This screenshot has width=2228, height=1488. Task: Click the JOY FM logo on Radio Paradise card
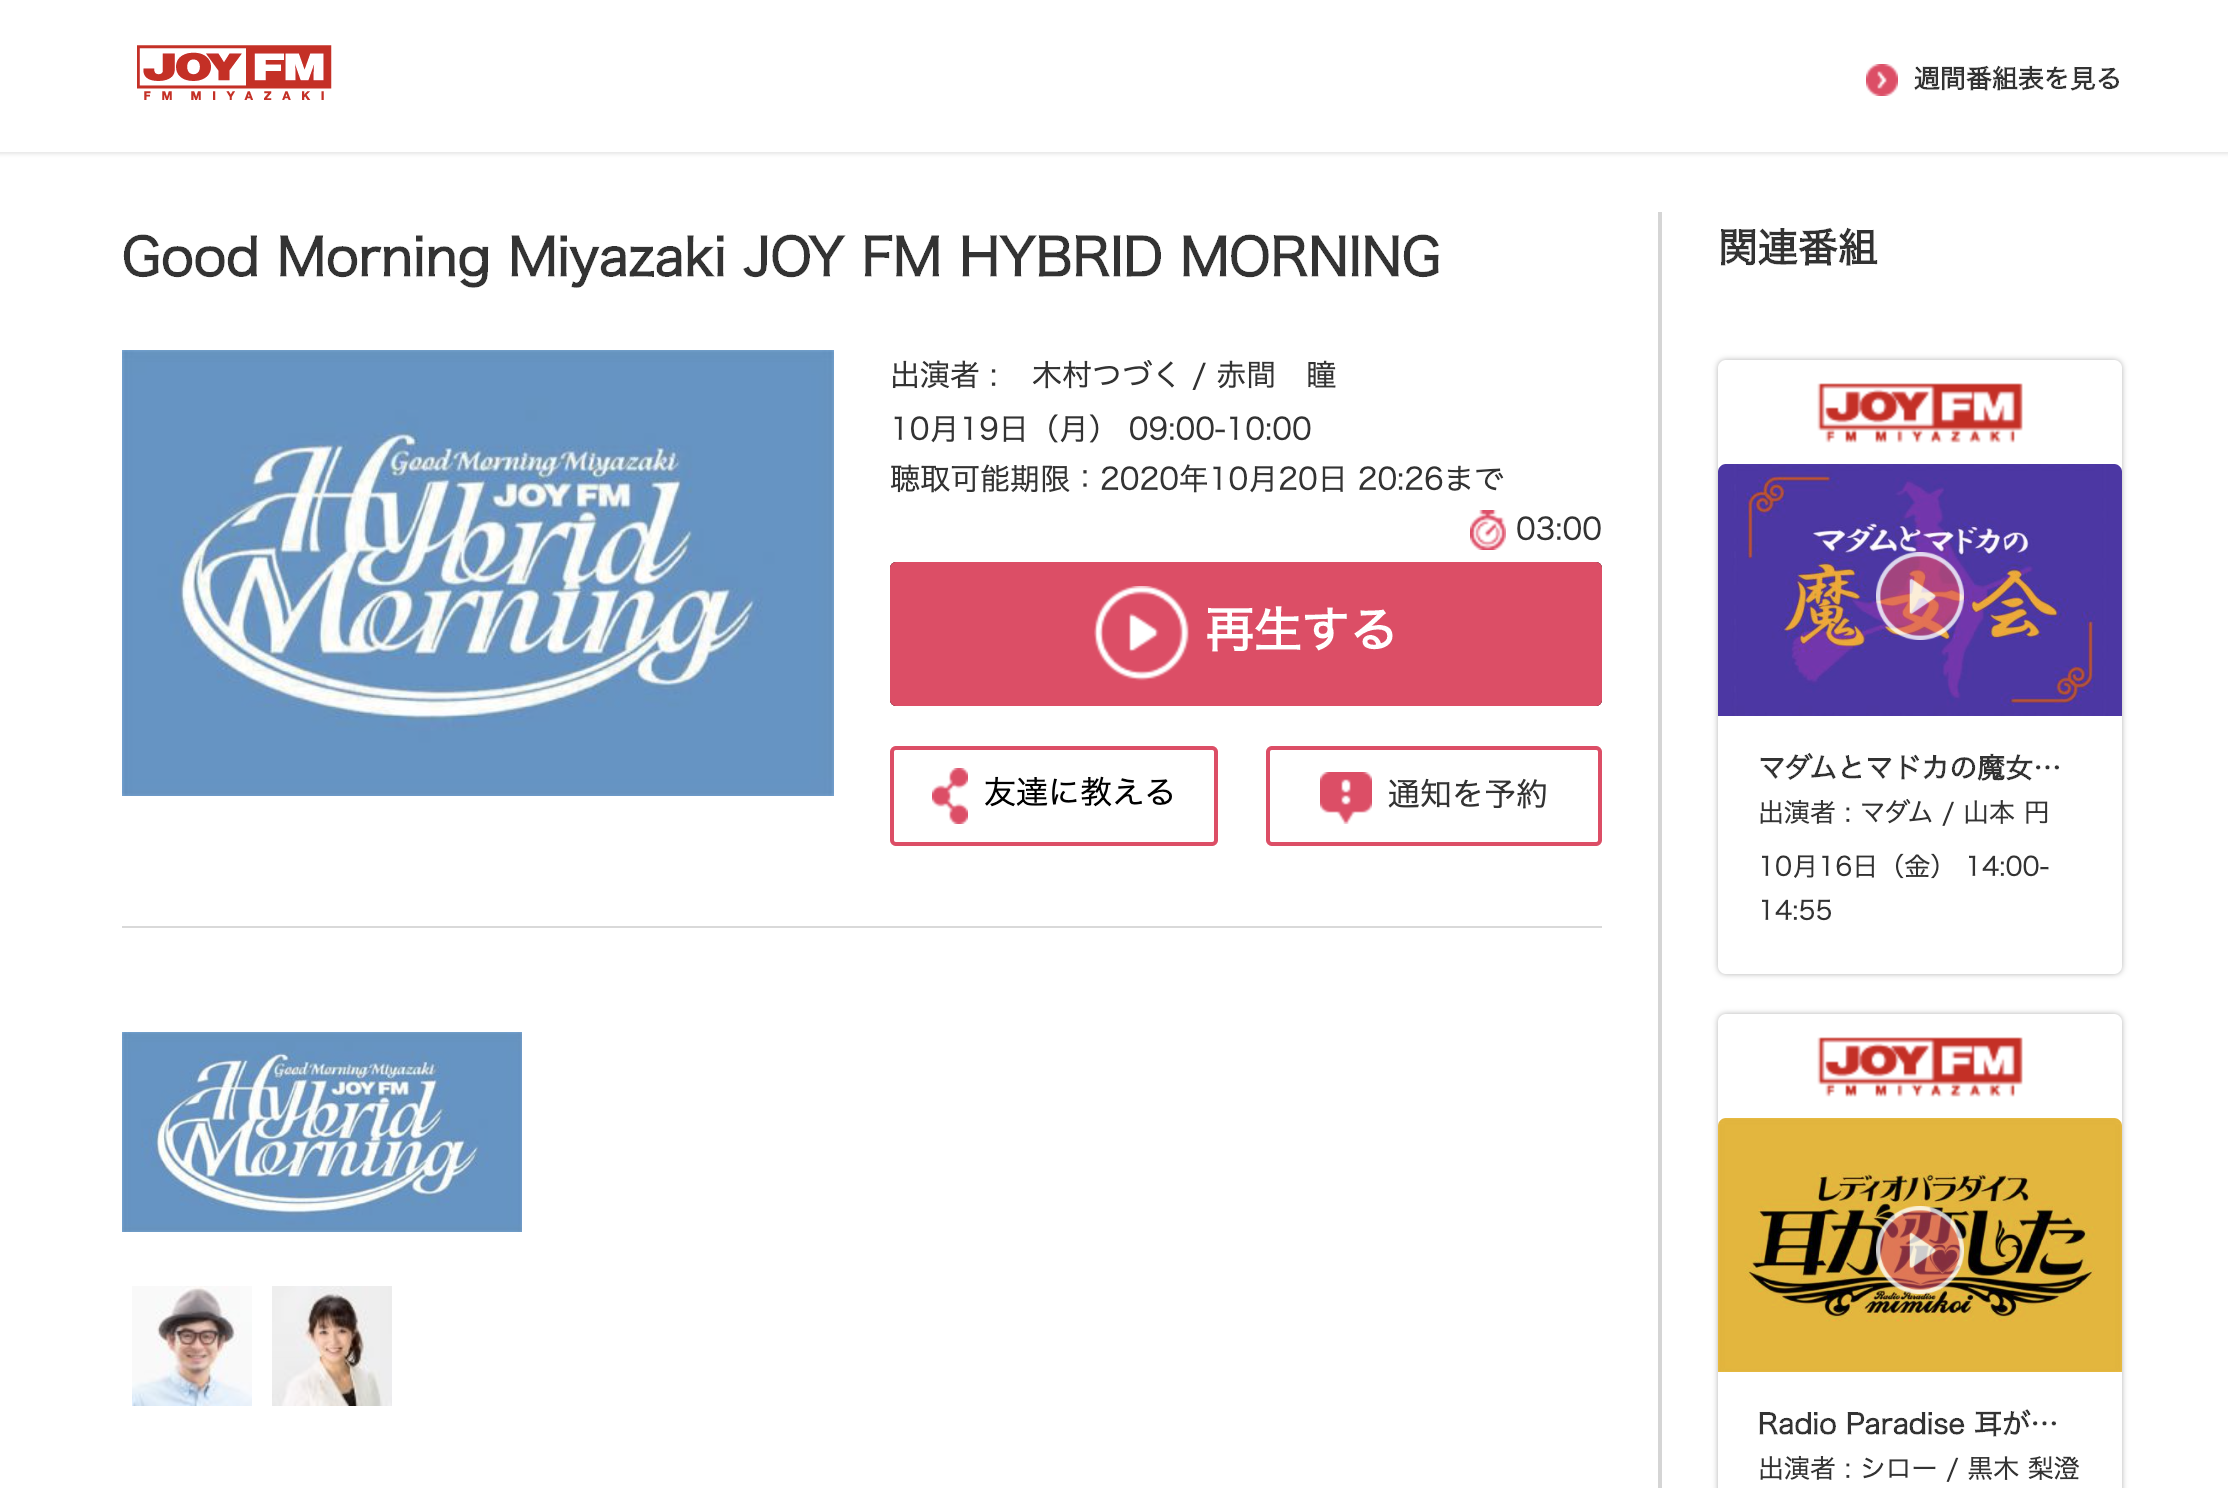point(1919,1066)
